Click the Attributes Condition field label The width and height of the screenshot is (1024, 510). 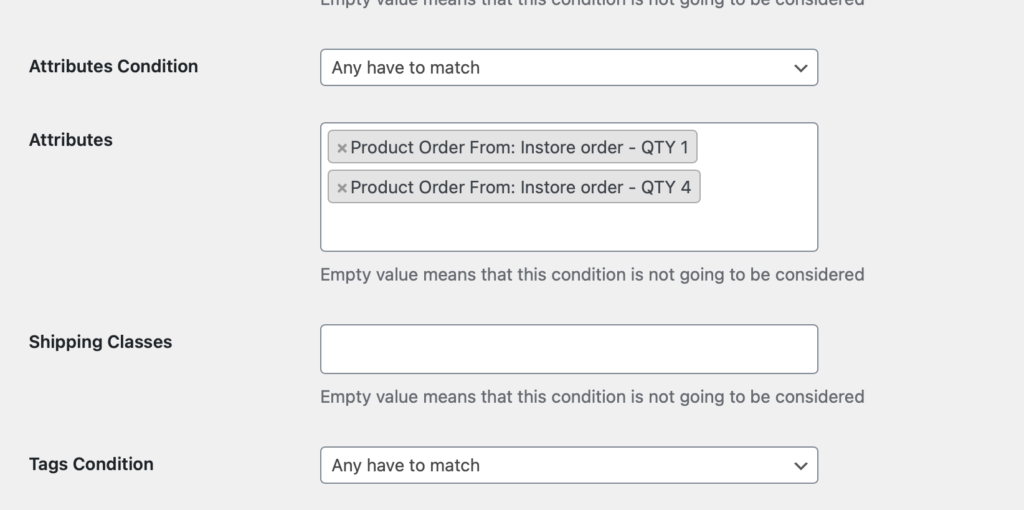coord(113,66)
